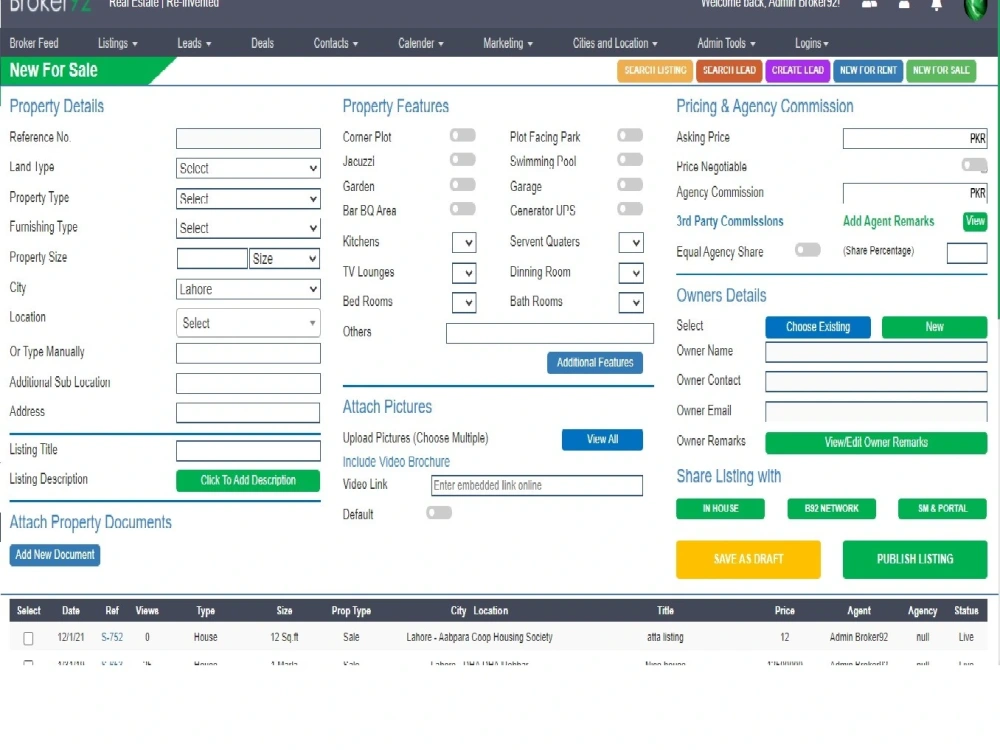Expand the Location select dropdown
This screenshot has height=750, width=1000.
click(248, 323)
